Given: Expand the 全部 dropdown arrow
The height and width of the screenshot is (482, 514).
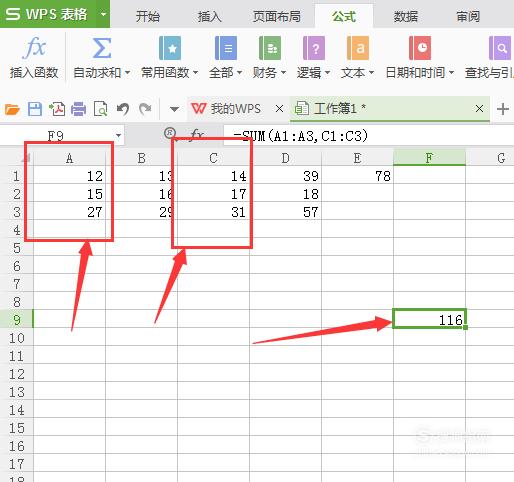Looking at the screenshot, I should [x=239, y=72].
